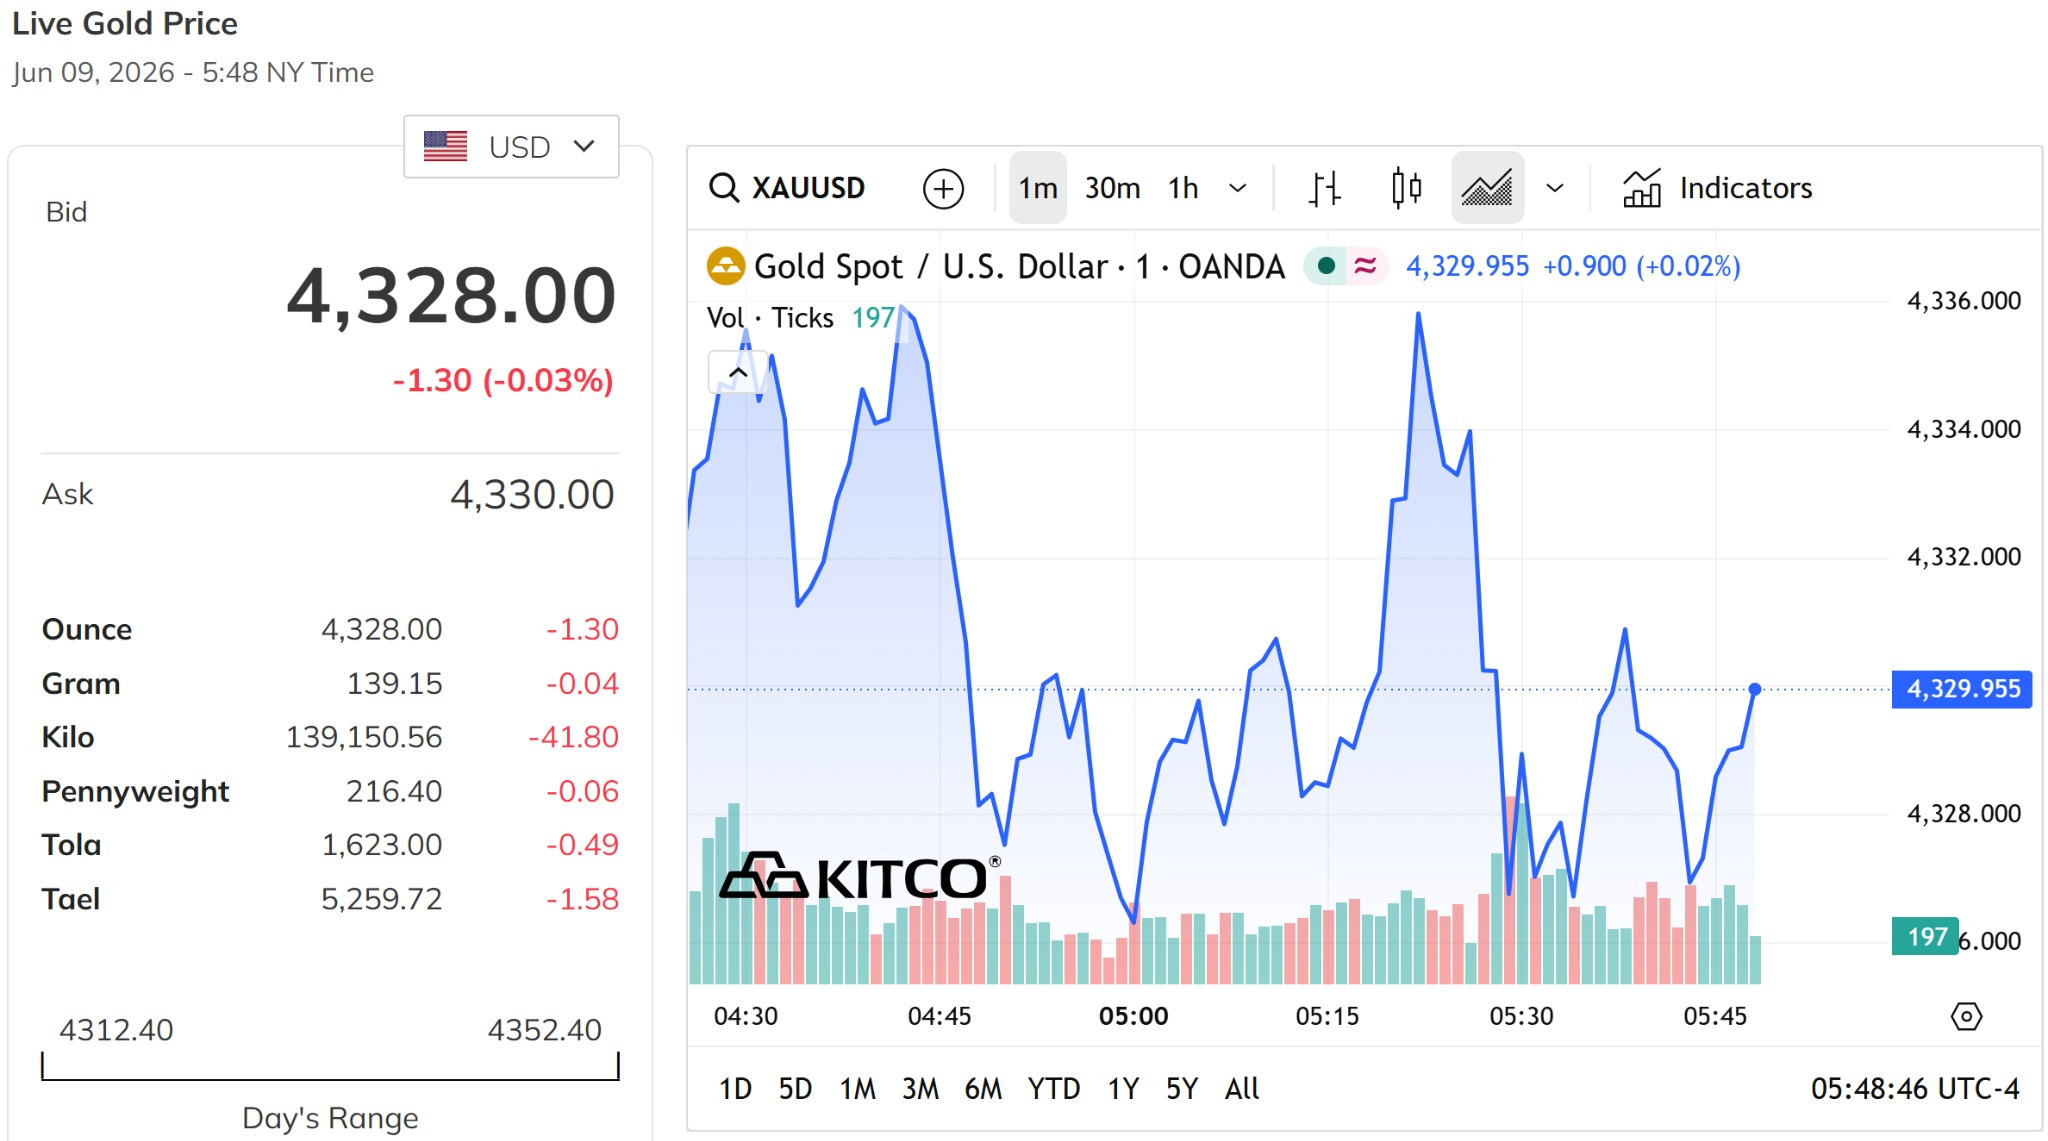Click the 05:48:46 UTC-4 timezone button
Image resolution: width=2048 pixels, height=1141 pixels.
coord(1915,1089)
